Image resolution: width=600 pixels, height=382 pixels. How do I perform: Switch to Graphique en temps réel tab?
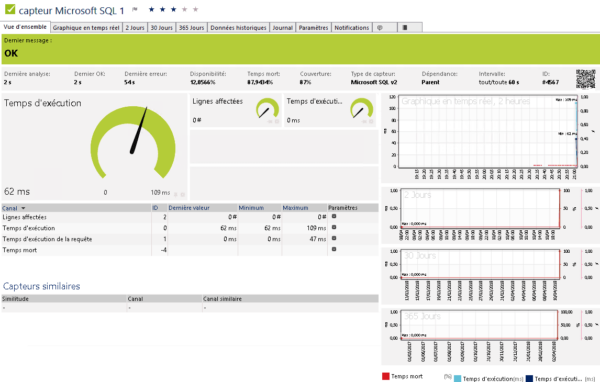[86, 28]
